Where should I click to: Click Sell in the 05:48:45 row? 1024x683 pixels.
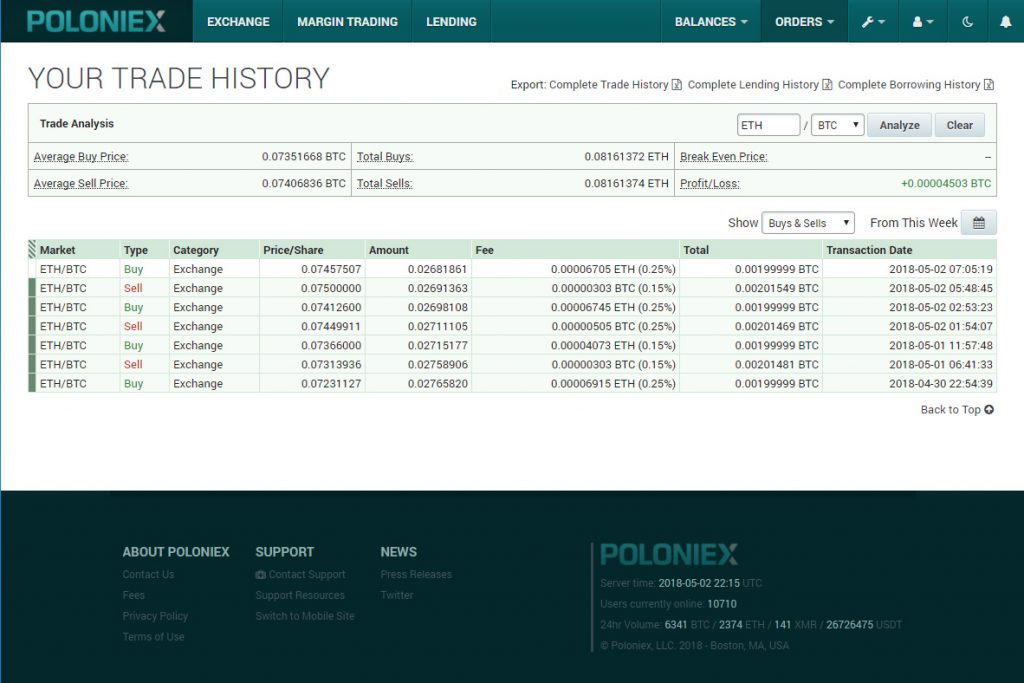tap(133, 288)
